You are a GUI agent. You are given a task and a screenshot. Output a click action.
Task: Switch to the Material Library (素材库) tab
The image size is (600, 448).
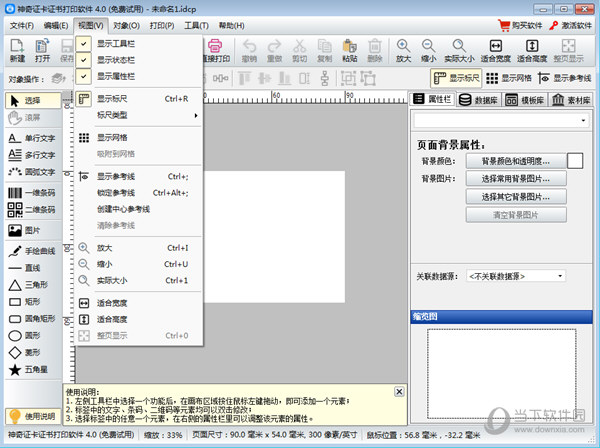pyautogui.click(x=572, y=100)
